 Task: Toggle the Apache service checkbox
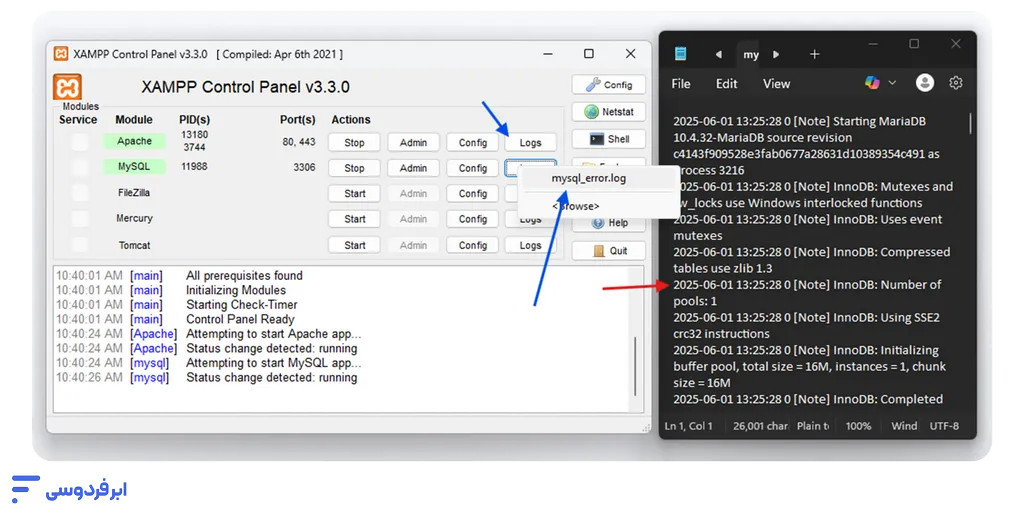[x=80, y=142]
